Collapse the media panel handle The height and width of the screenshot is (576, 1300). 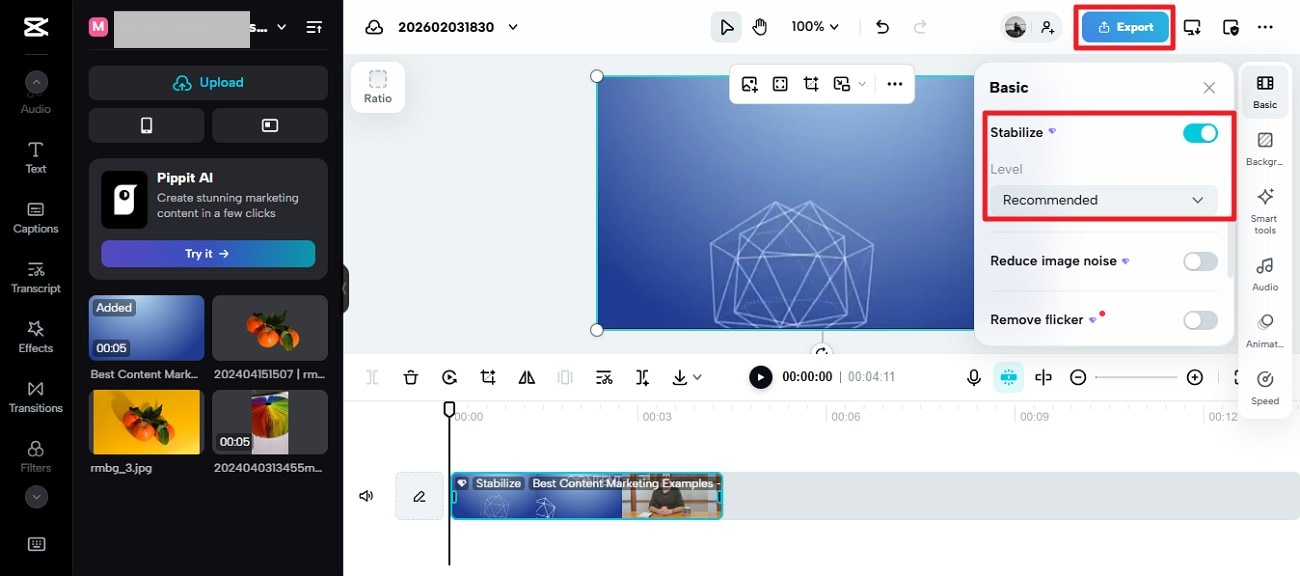coord(345,289)
